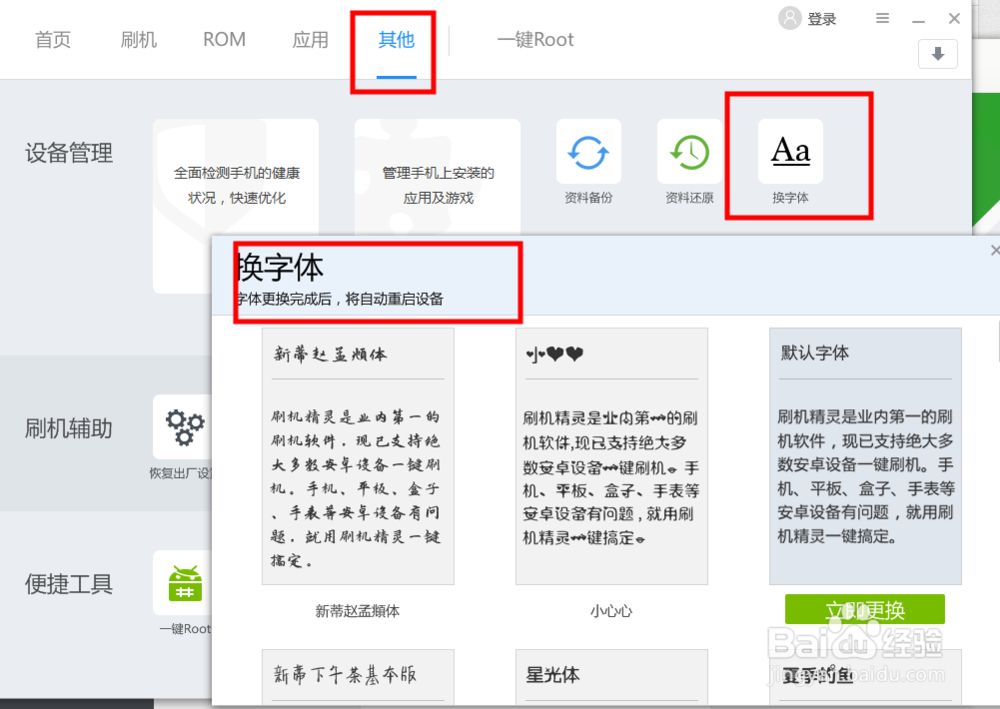Open the download manager arrow button

(x=938, y=54)
